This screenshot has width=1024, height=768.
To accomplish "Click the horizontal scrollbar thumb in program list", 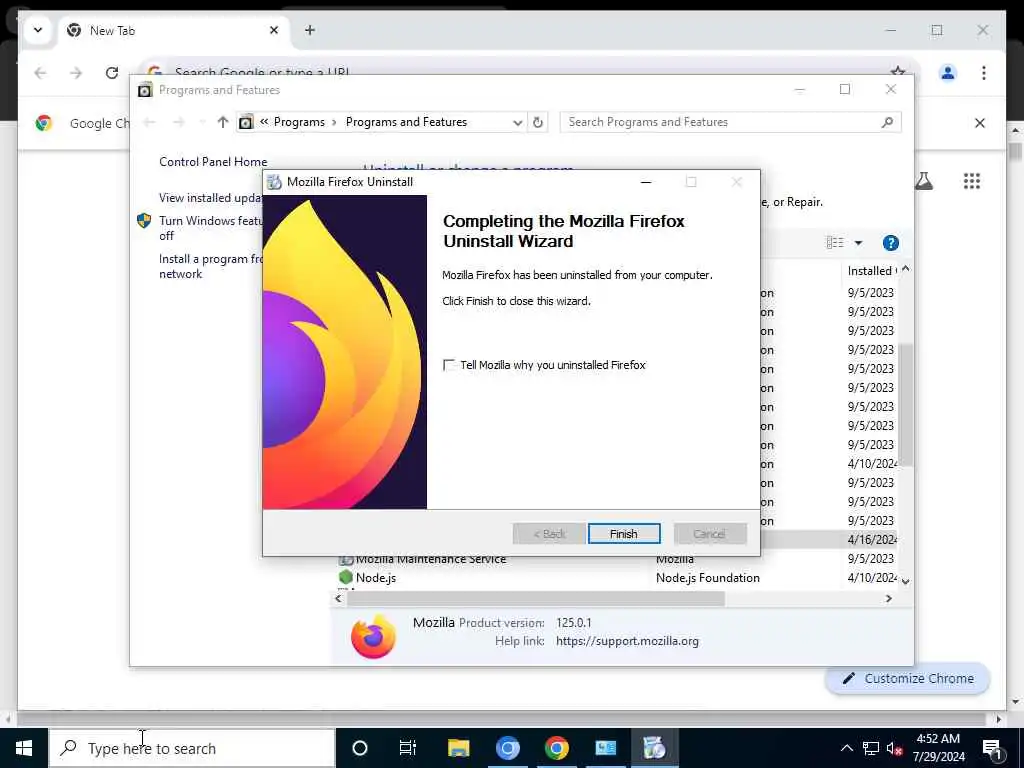I will pos(536,598).
